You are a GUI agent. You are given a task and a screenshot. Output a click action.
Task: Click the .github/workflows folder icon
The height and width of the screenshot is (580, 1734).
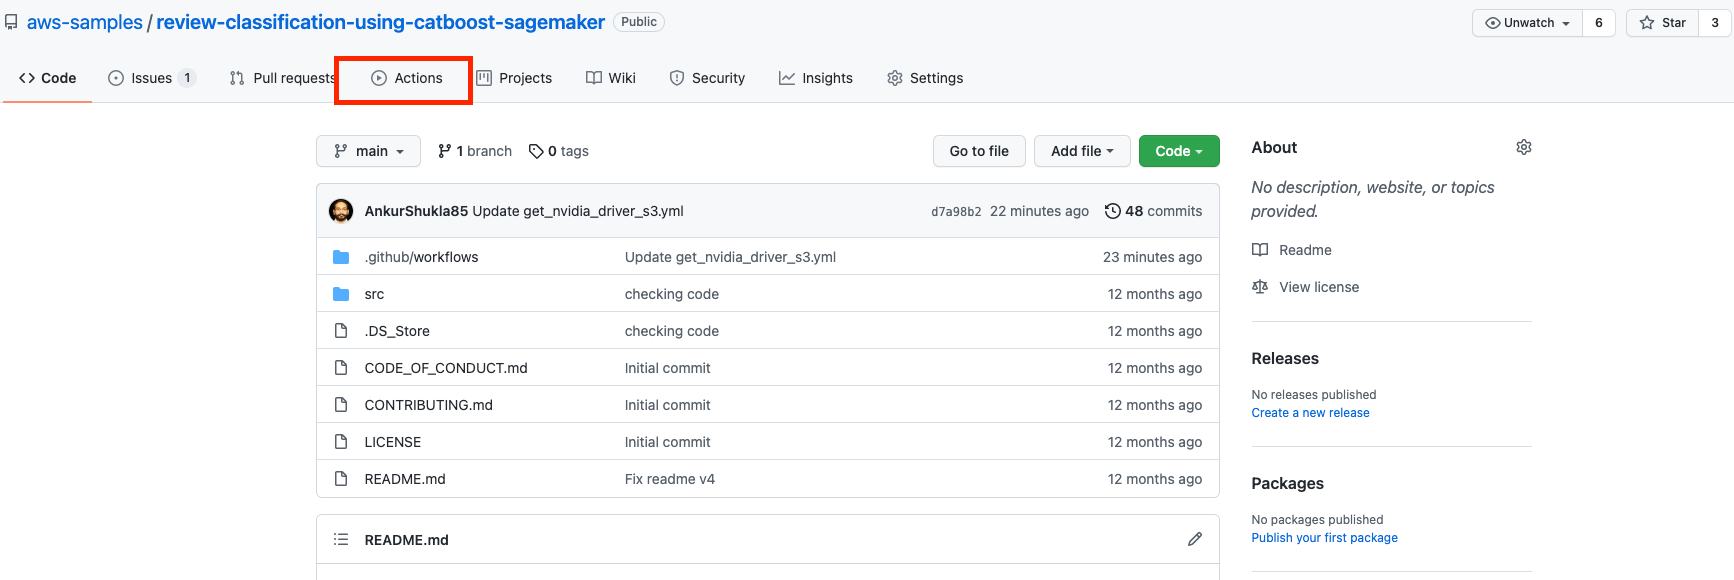click(x=341, y=257)
